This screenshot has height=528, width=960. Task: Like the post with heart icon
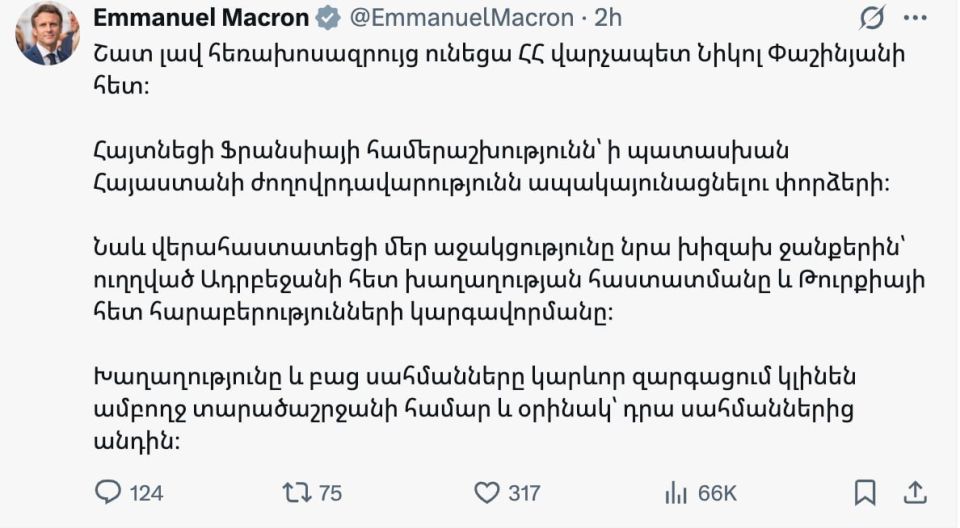(x=486, y=492)
